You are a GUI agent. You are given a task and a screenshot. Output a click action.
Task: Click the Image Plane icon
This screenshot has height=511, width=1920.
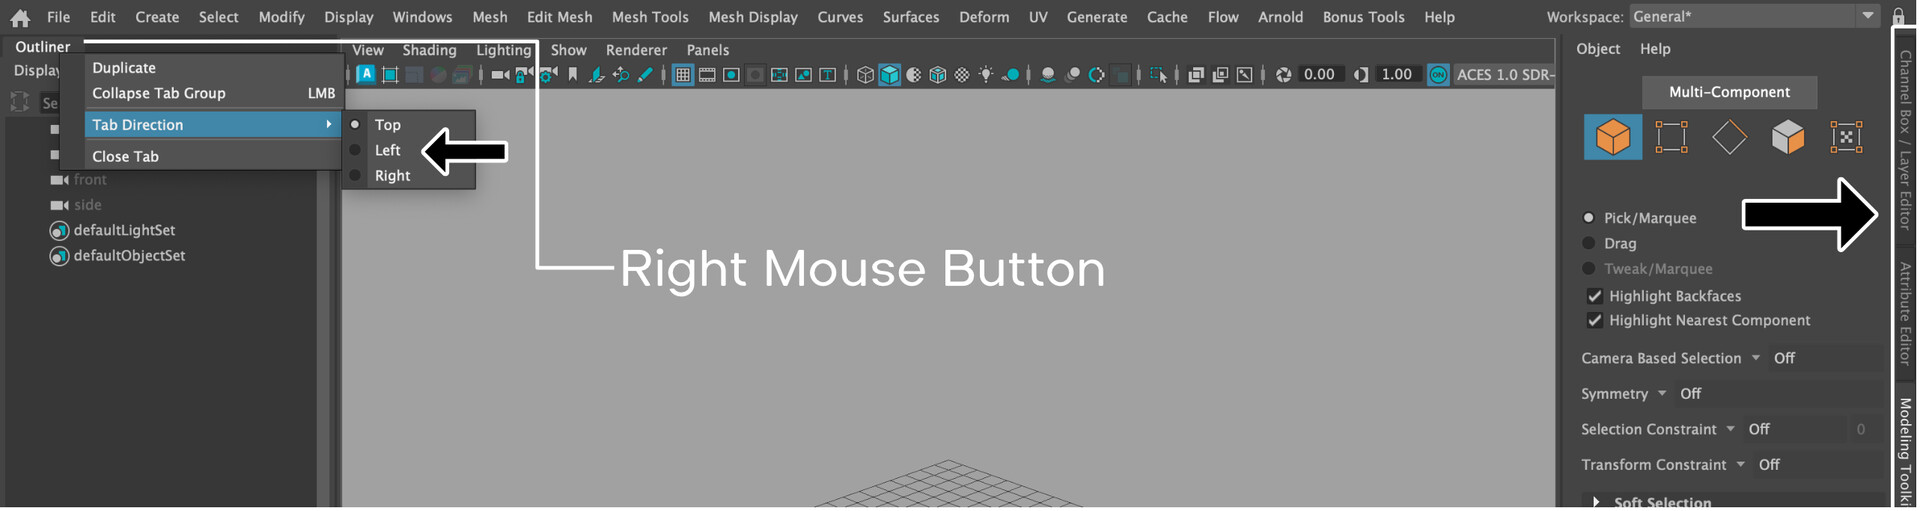click(597, 75)
